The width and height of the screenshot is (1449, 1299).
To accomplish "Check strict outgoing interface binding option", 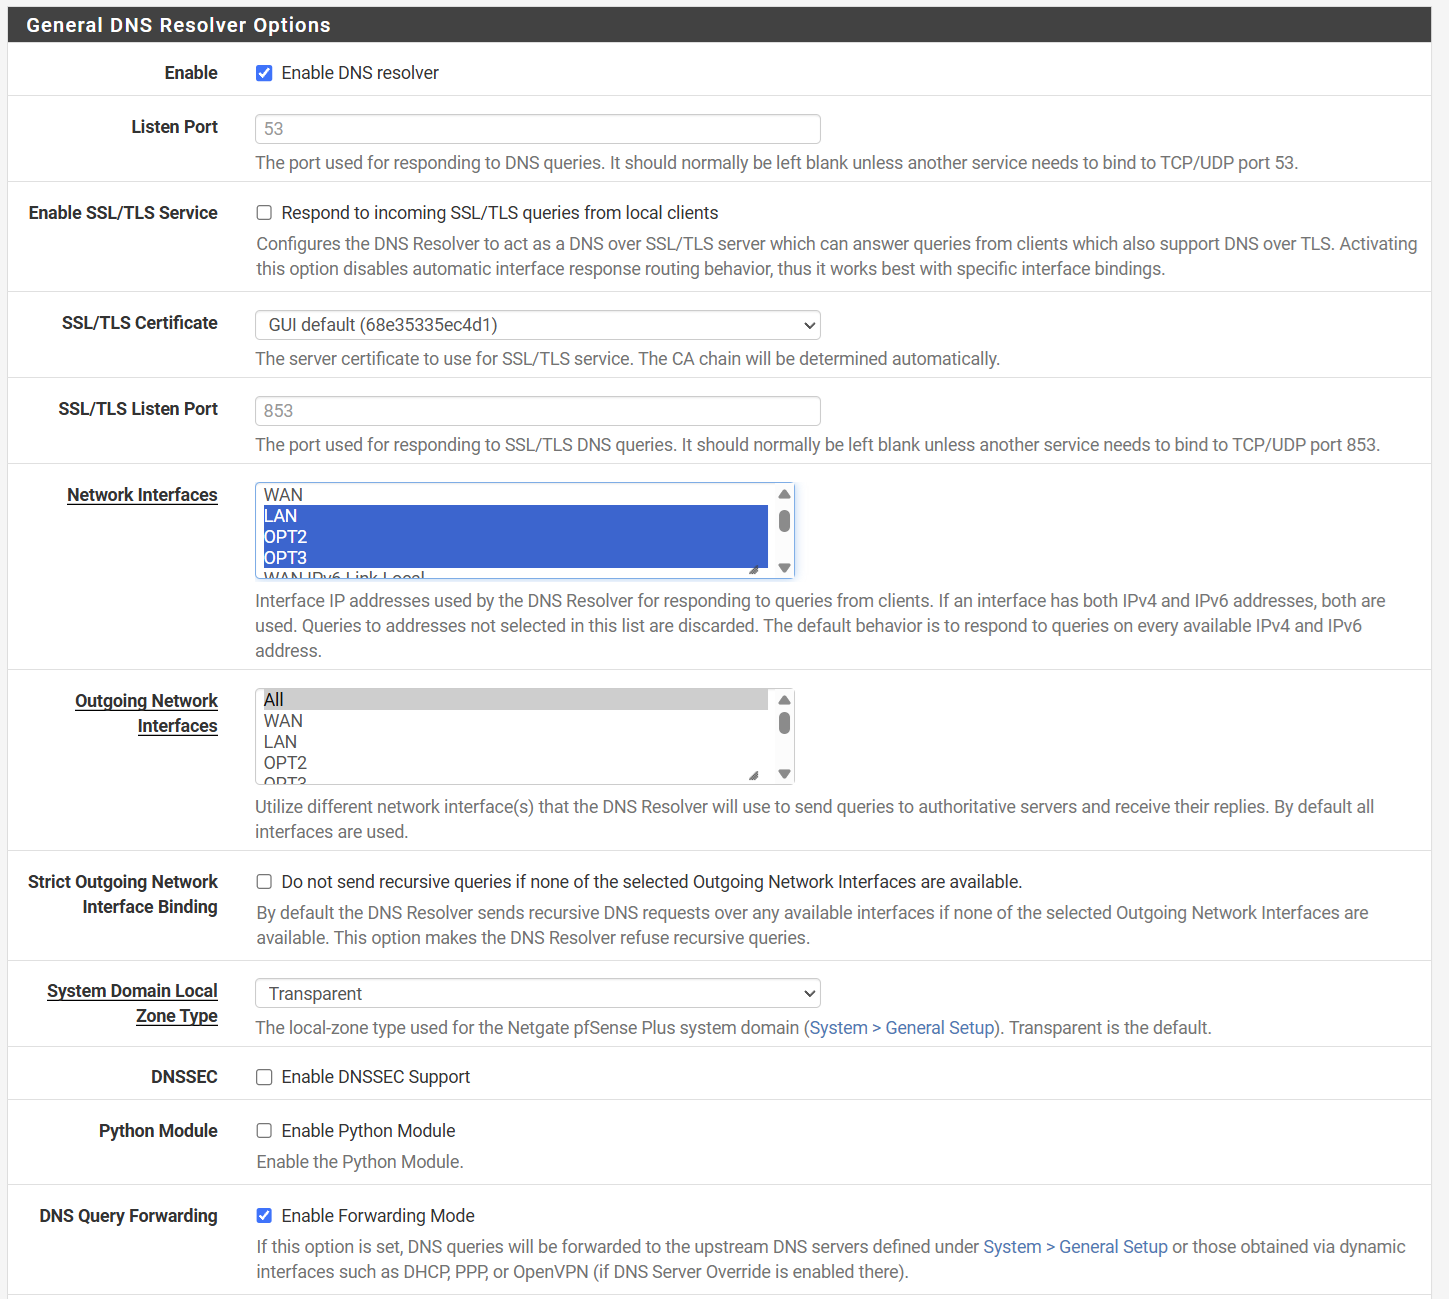I will (x=264, y=882).
